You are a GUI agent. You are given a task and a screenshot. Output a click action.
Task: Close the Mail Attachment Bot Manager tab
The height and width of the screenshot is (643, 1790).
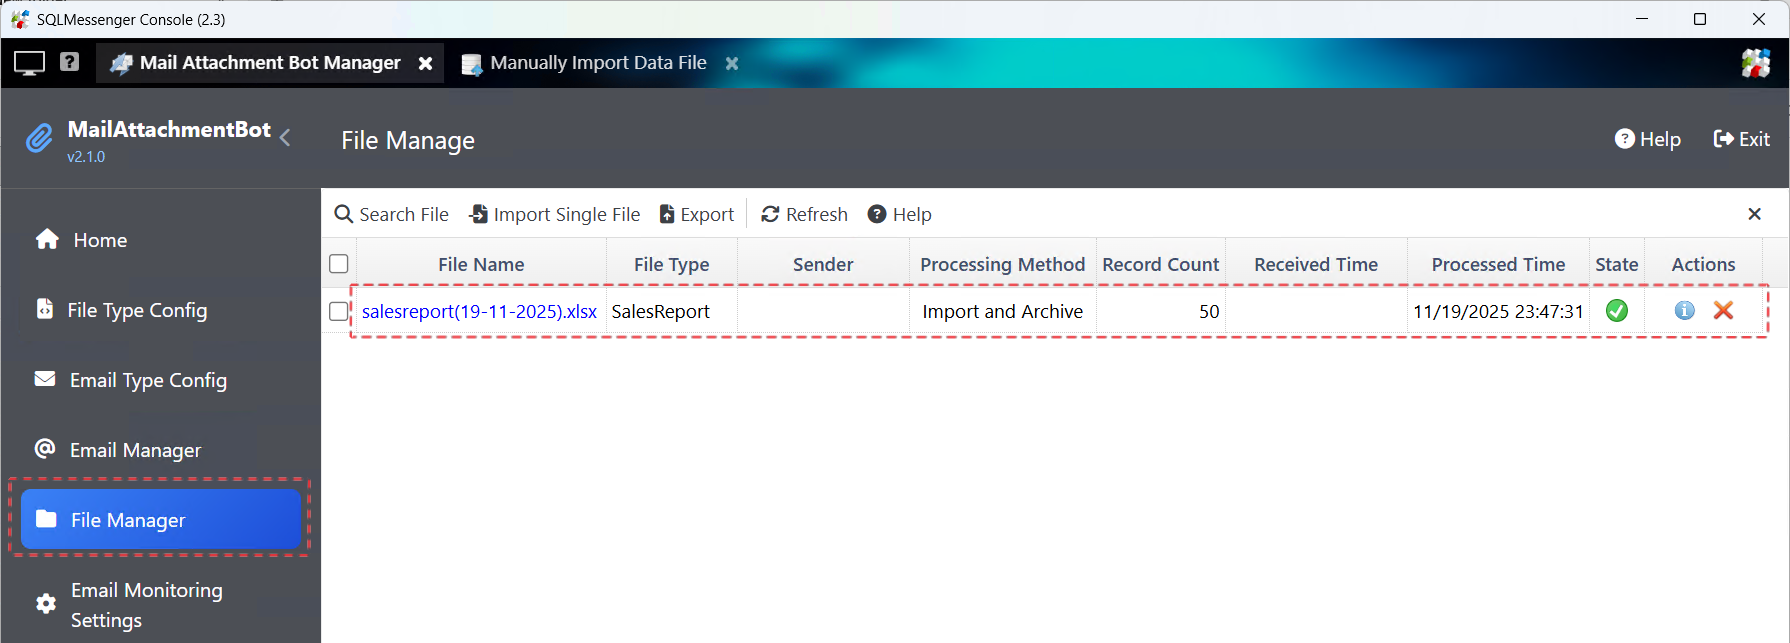[x=425, y=63]
